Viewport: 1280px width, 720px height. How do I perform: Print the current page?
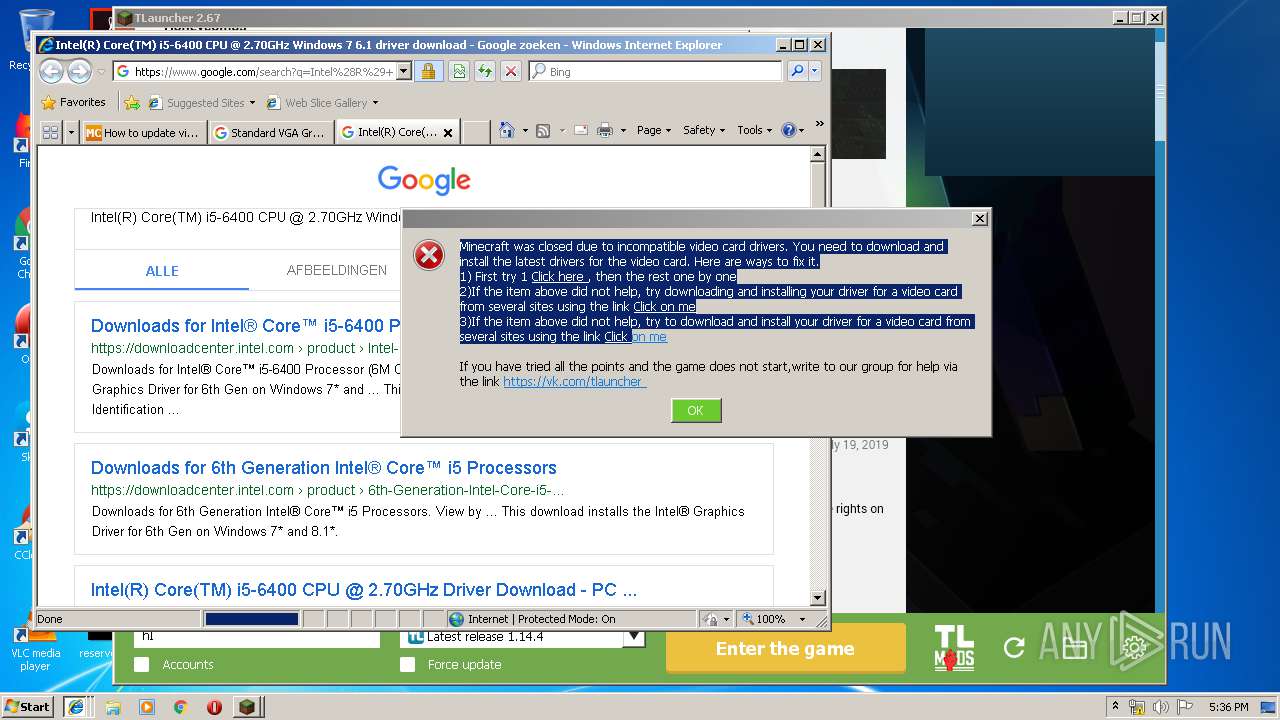coord(604,130)
